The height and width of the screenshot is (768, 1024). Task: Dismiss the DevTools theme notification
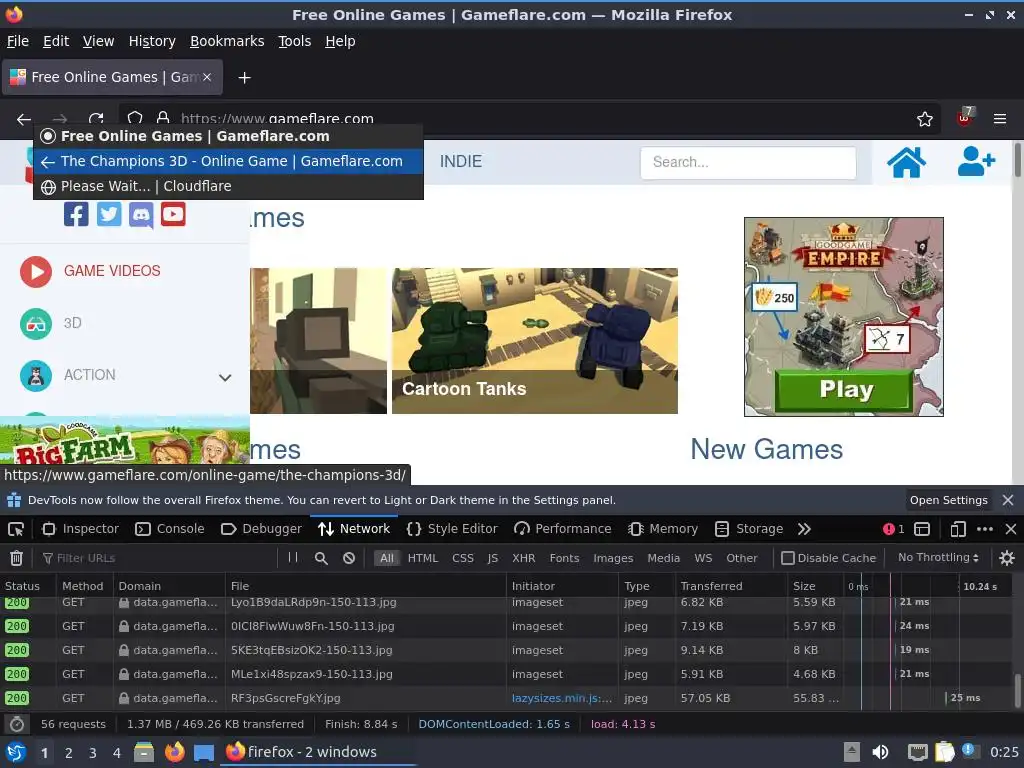pyautogui.click(x=1008, y=500)
